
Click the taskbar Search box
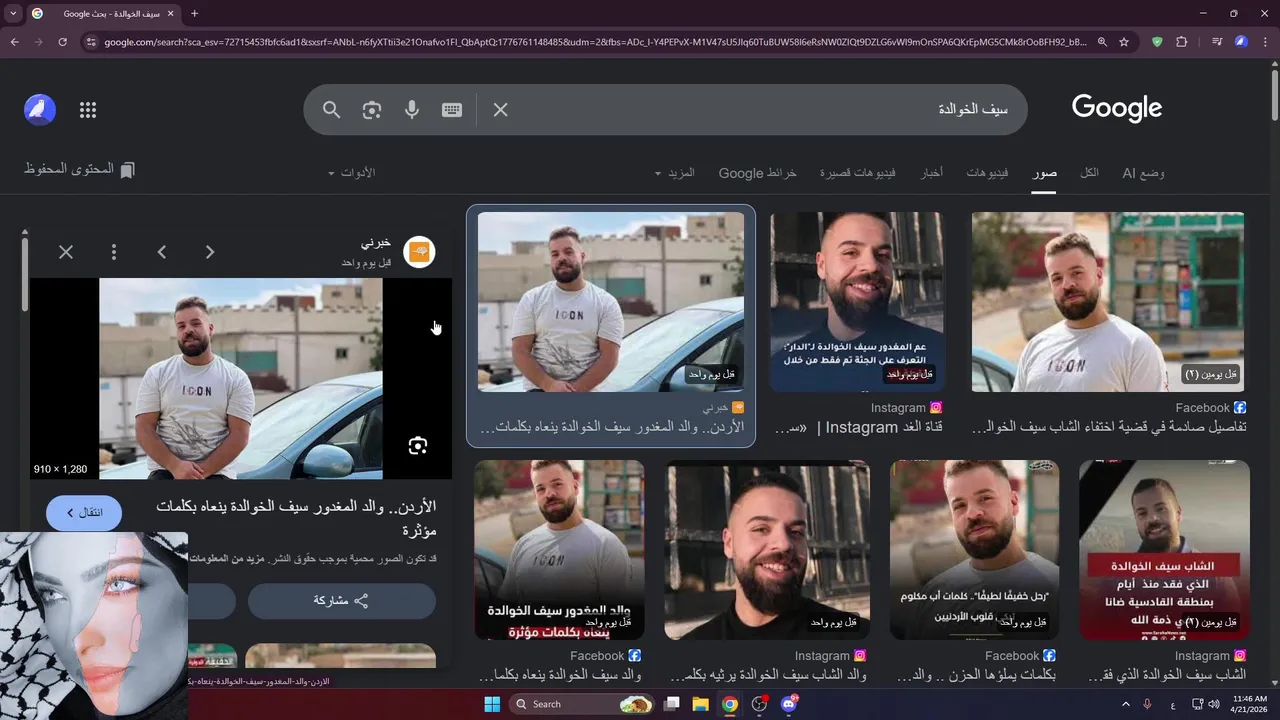click(x=583, y=704)
